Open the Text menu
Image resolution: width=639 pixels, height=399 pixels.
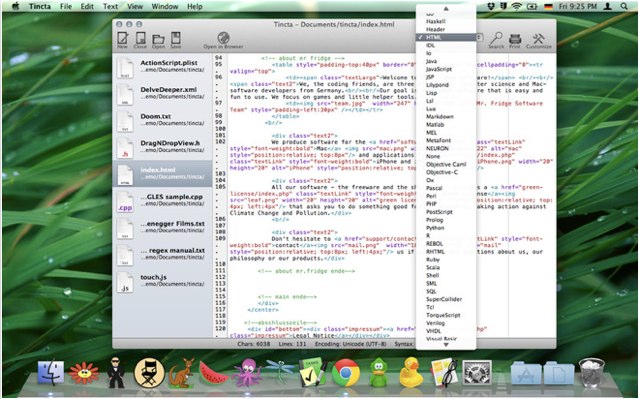[110, 7]
